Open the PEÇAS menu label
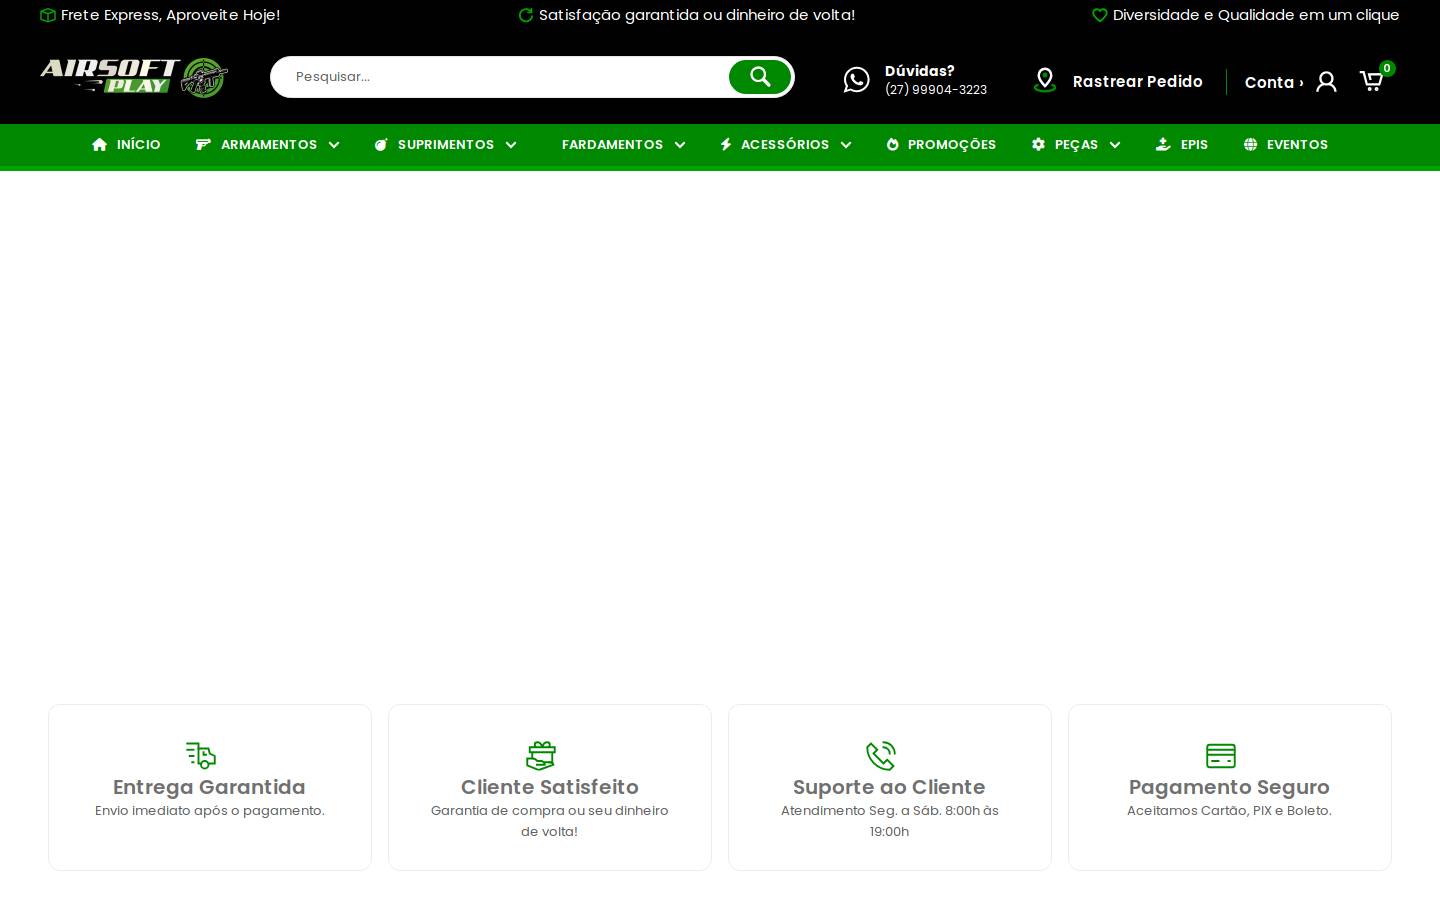The width and height of the screenshot is (1440, 900). (1076, 145)
